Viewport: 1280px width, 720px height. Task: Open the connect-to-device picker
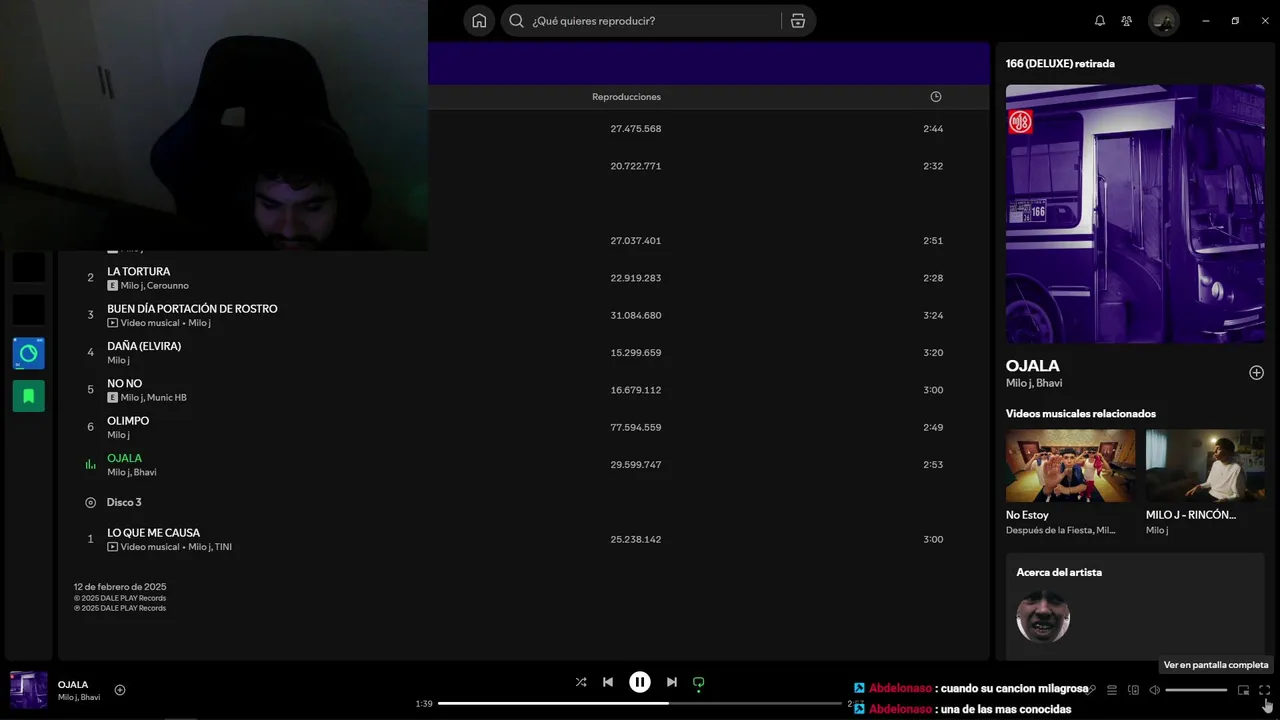1133,690
